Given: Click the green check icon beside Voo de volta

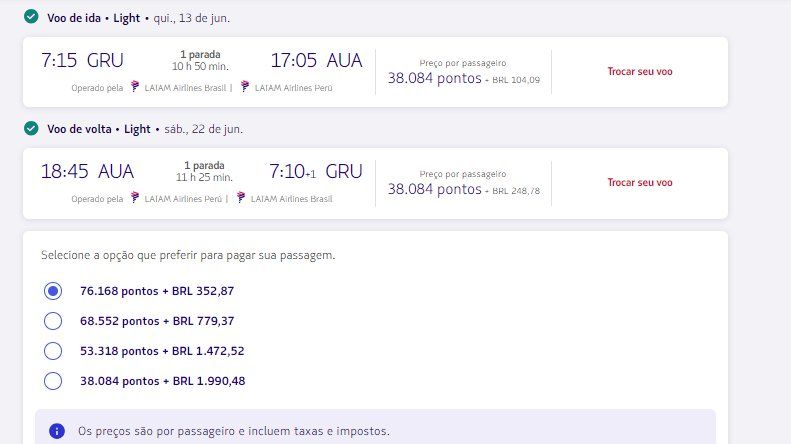Looking at the screenshot, I should pos(31,128).
